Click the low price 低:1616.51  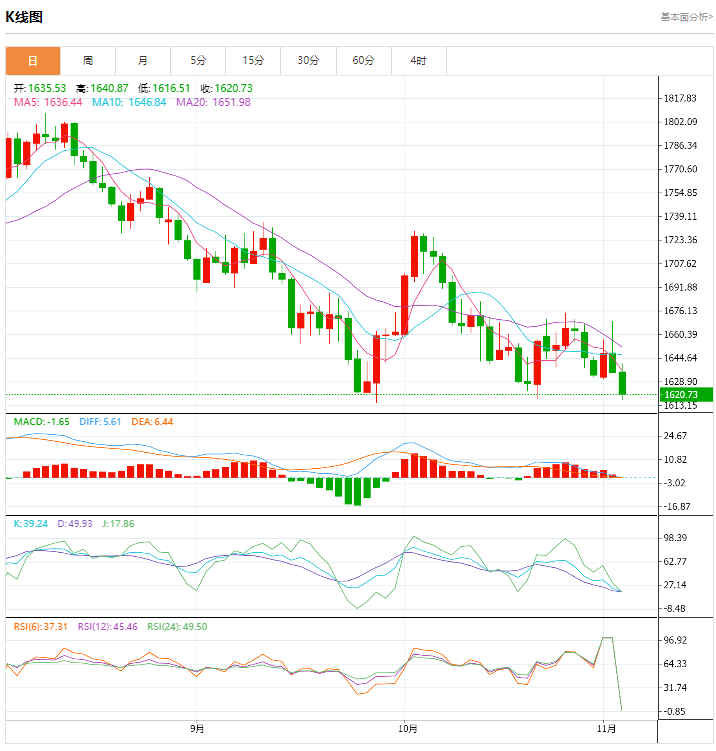164,88
